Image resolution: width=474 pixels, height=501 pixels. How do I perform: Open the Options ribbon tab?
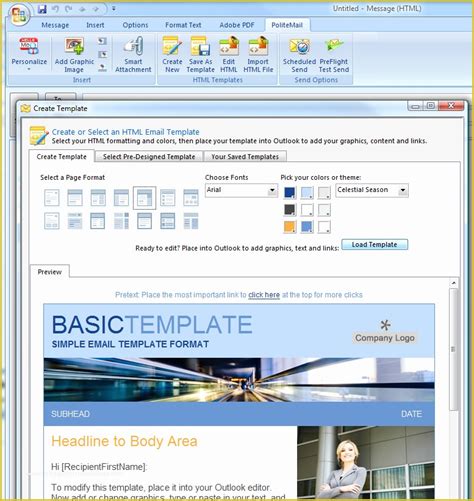pyautogui.click(x=135, y=25)
